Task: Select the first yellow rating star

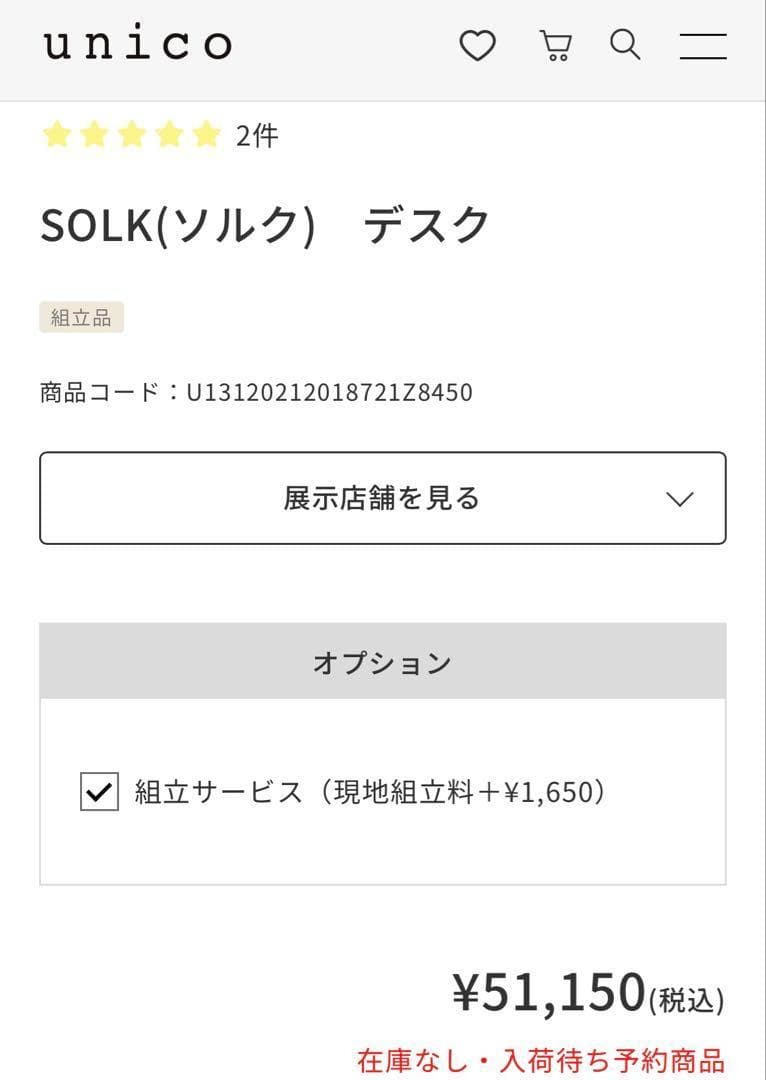Action: click(x=57, y=133)
